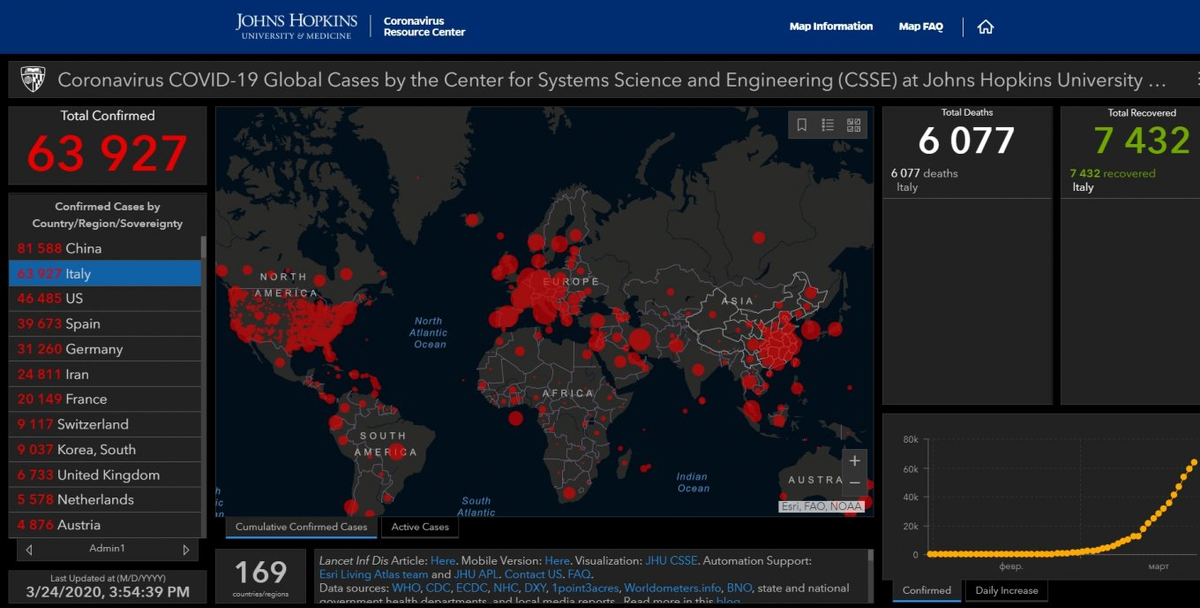Open the NHC data source link
The width and height of the screenshot is (1200, 608).
[x=506, y=587]
